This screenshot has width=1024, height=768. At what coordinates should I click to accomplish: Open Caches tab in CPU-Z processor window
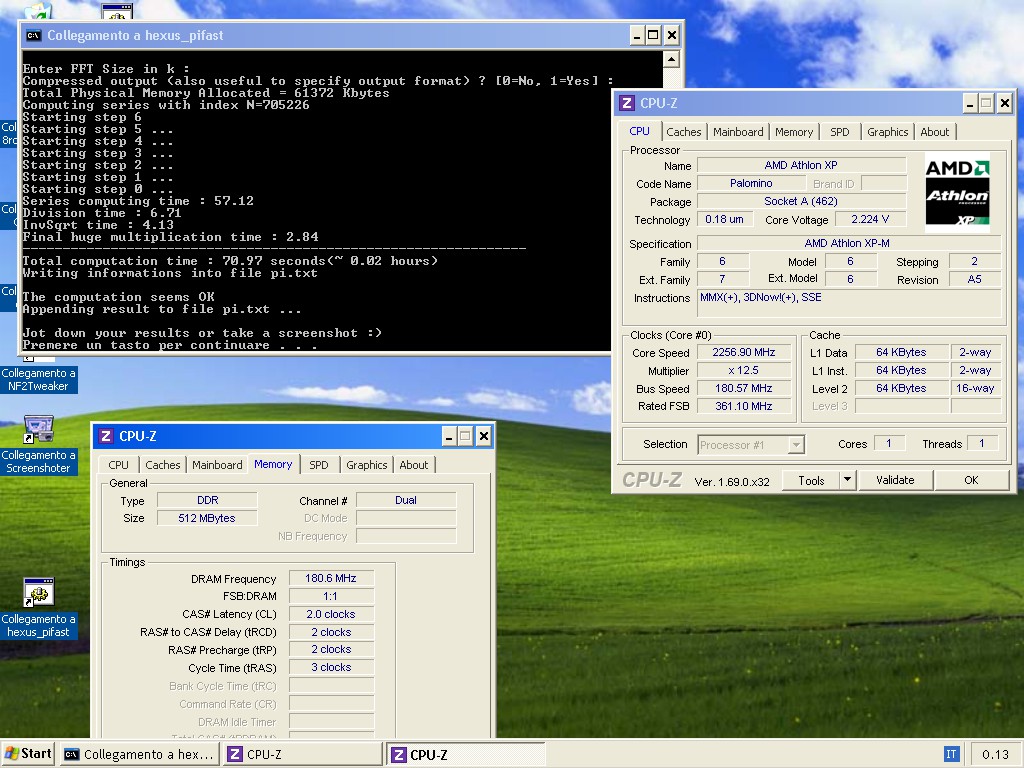[x=684, y=132]
